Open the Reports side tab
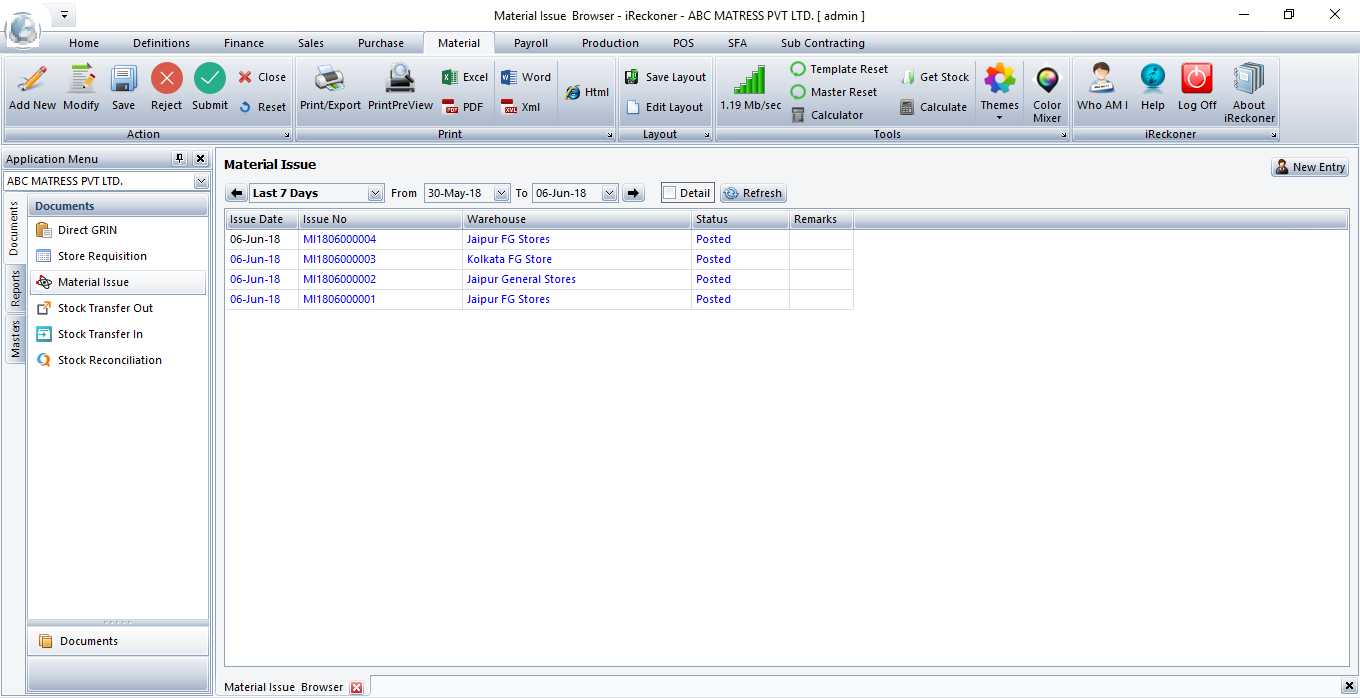The height and width of the screenshot is (698, 1360). click(16, 288)
